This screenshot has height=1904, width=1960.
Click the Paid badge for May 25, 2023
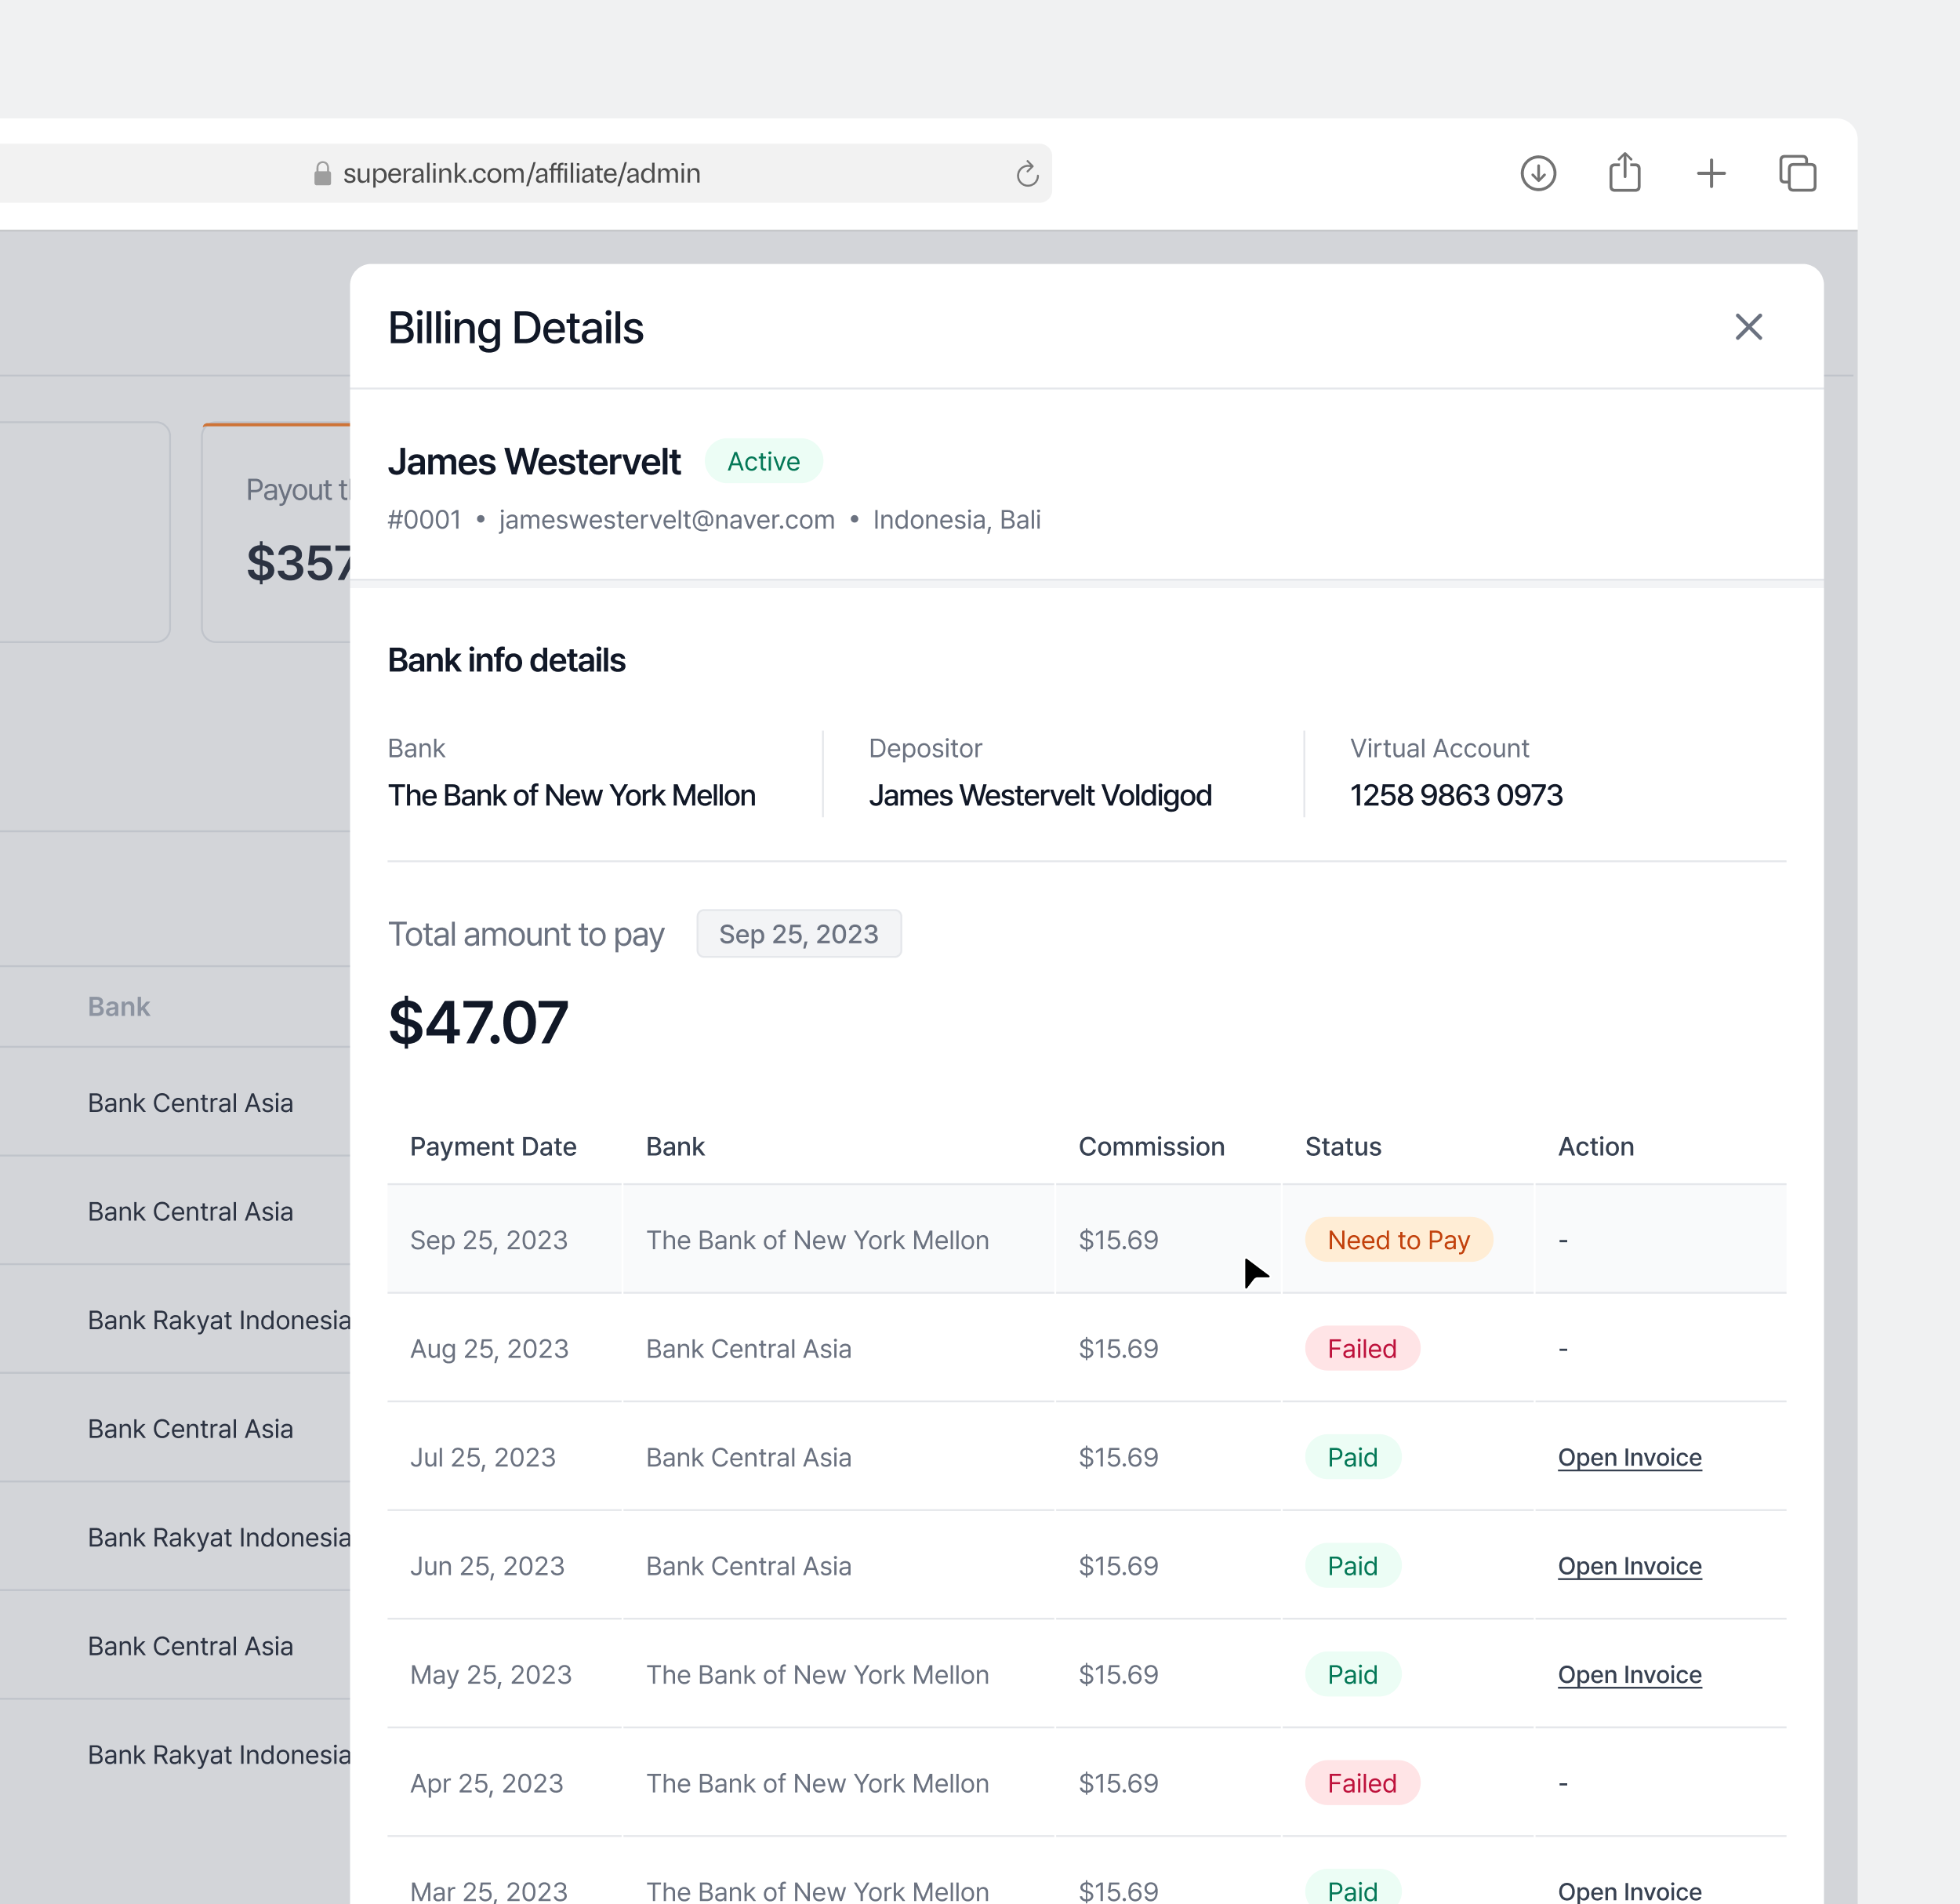click(1352, 1674)
